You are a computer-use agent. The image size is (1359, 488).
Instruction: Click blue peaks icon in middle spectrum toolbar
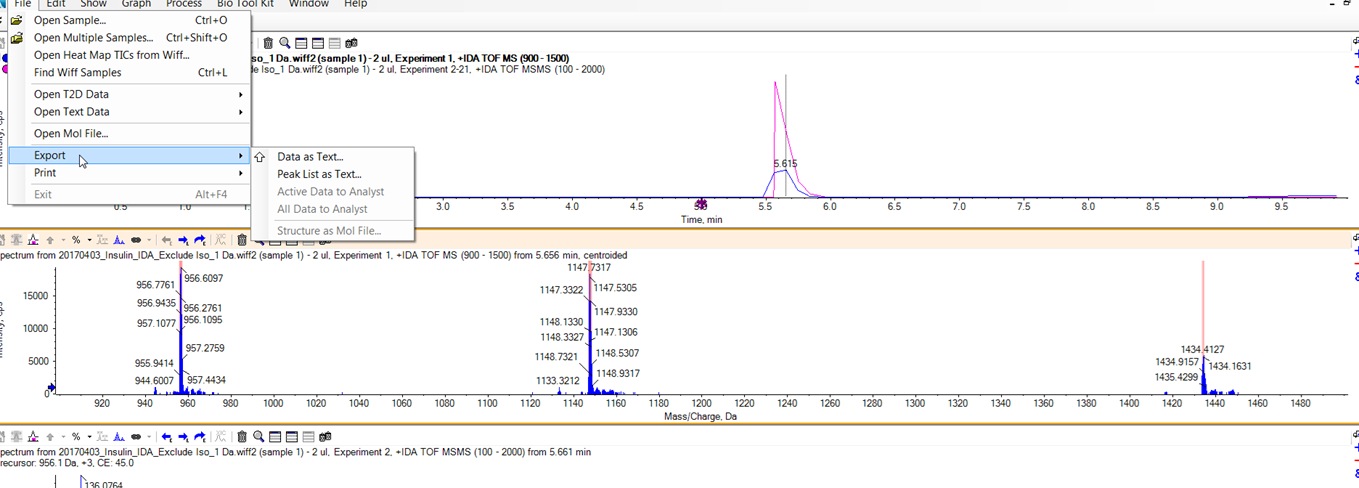[119, 240]
